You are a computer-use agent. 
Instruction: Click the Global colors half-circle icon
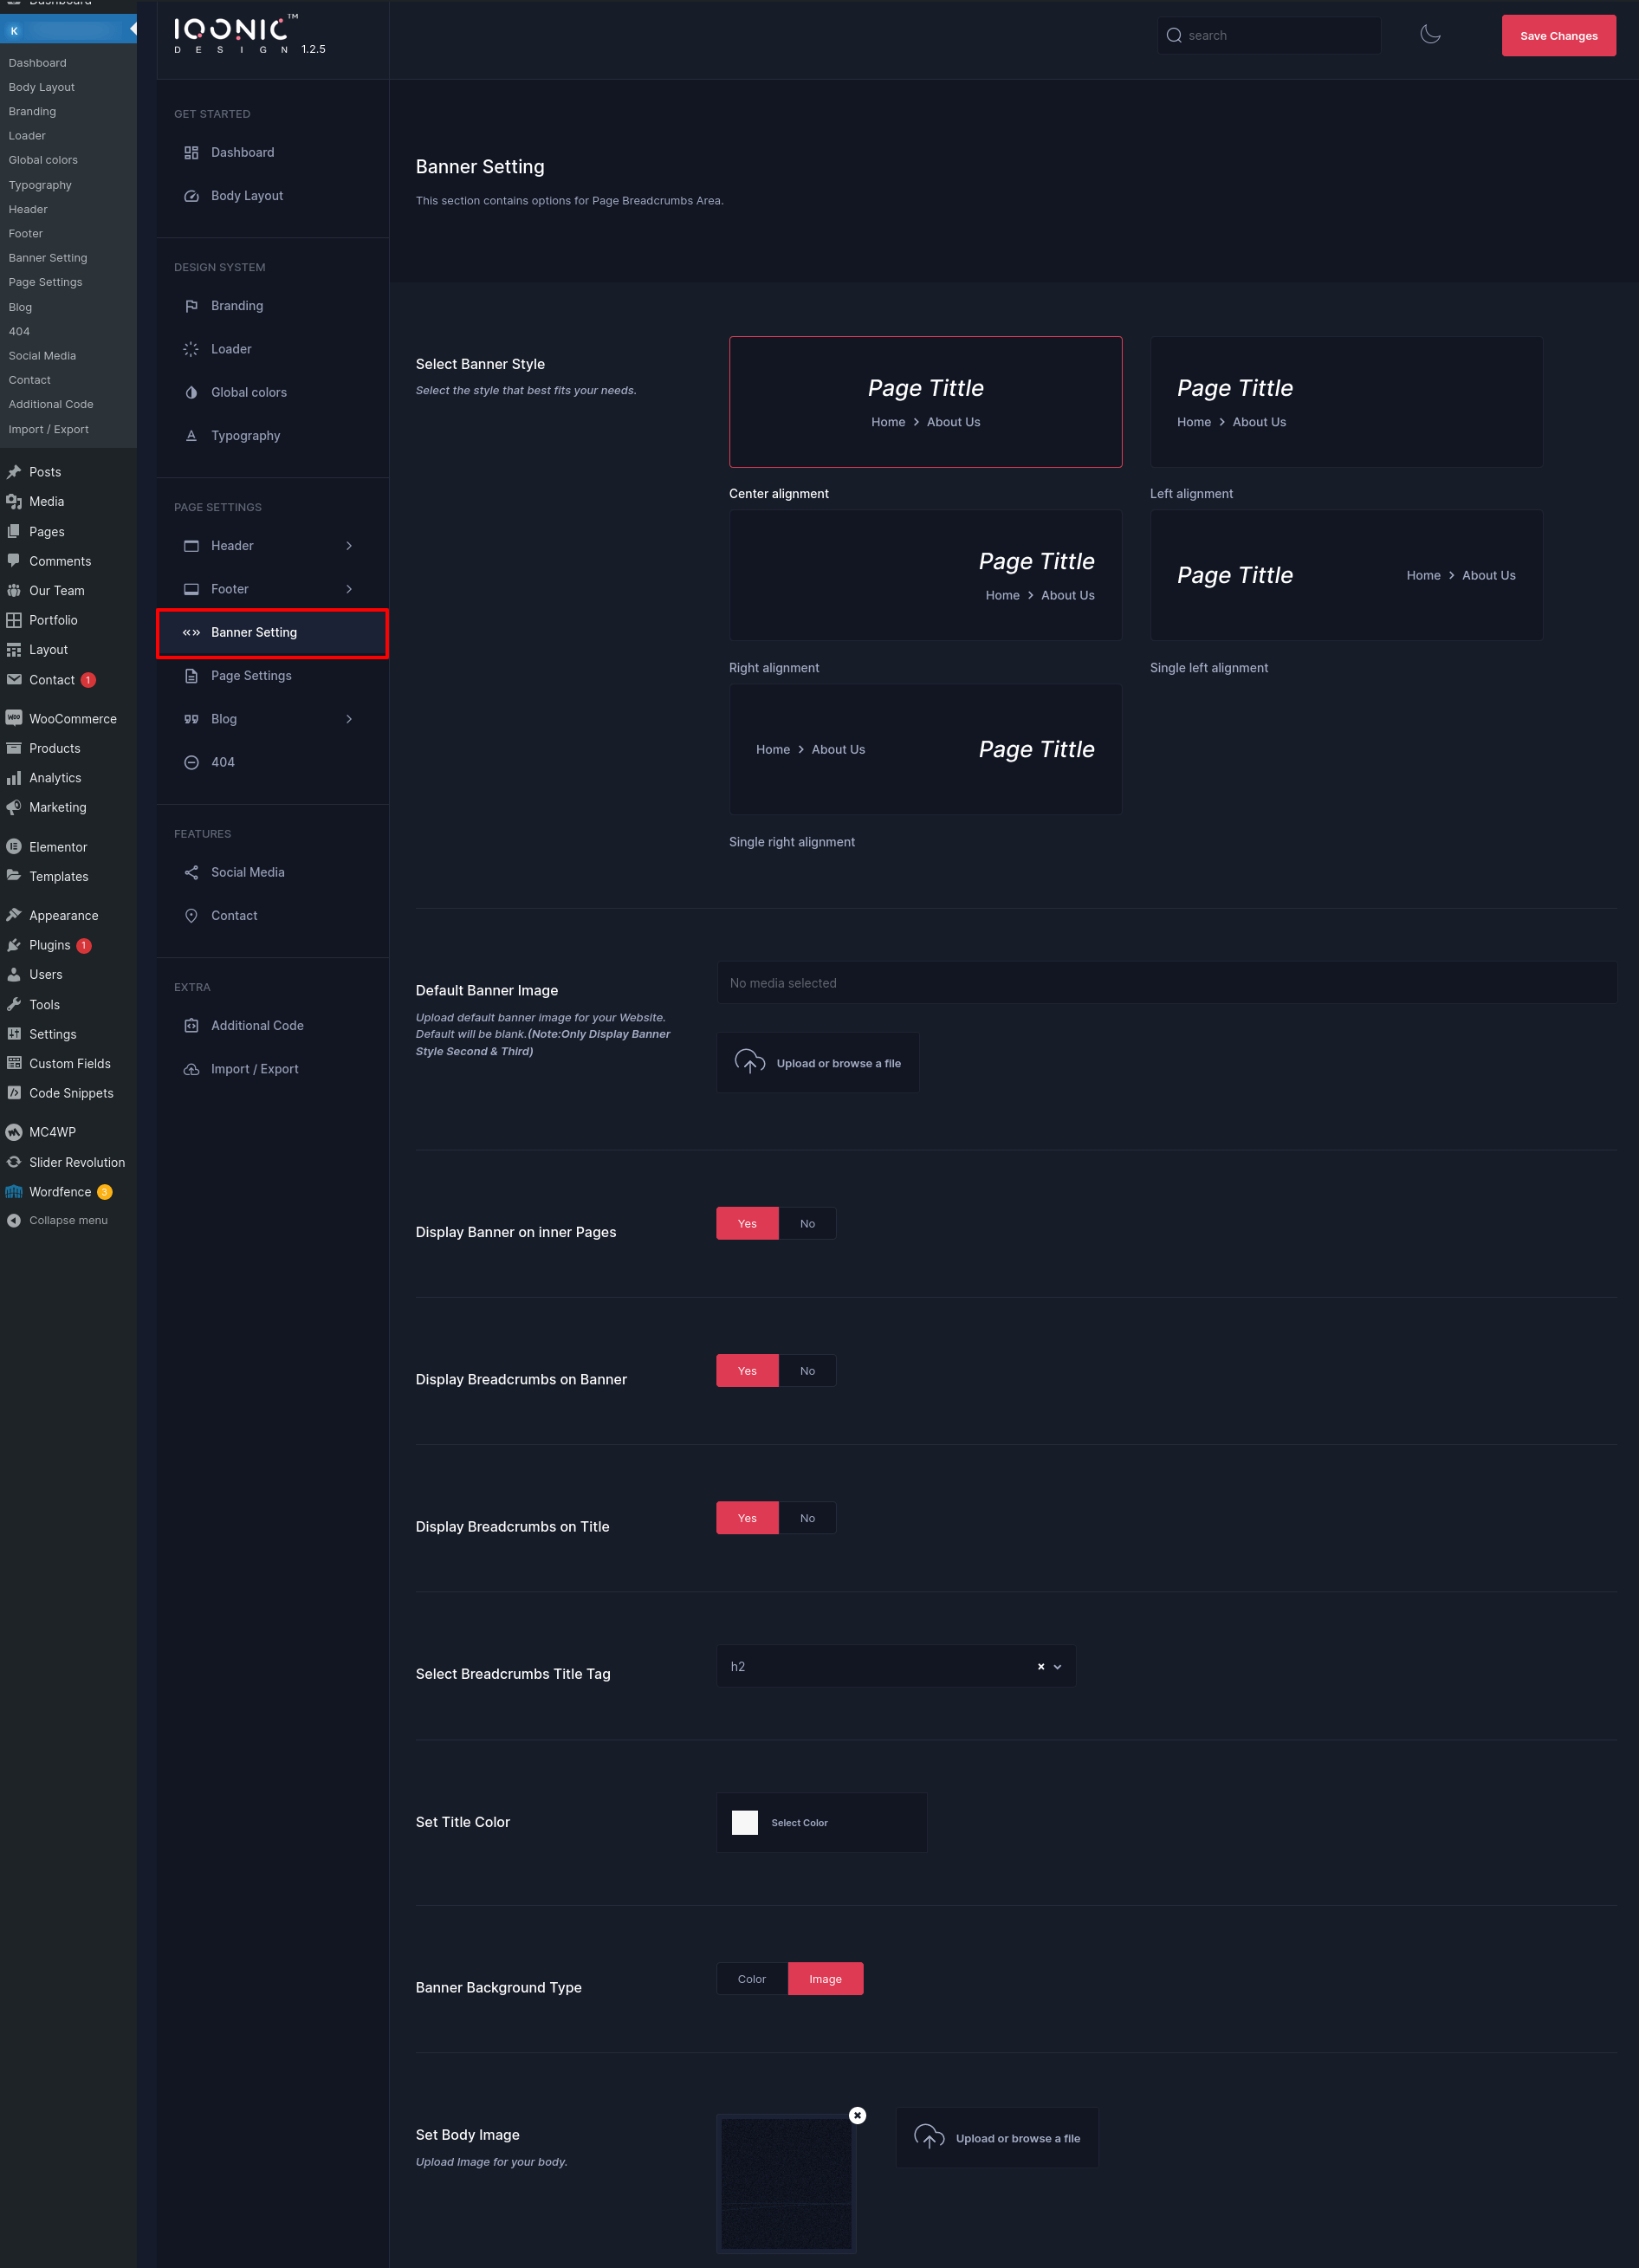(x=191, y=393)
